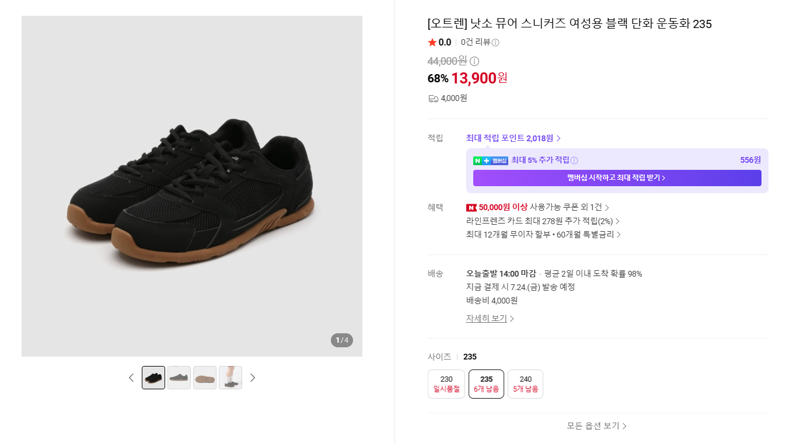This screenshot has width=800, height=443.
Task: Select the brown sole thumbnail
Action: click(x=205, y=378)
